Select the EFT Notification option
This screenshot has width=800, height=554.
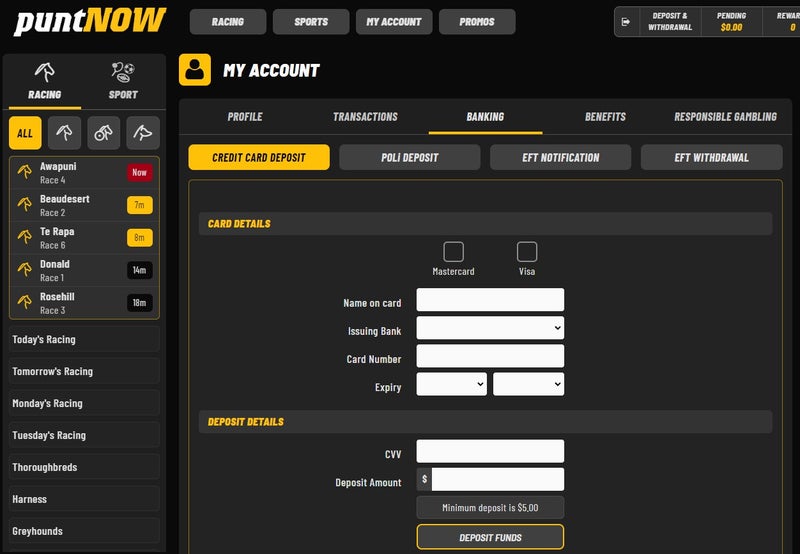pyautogui.click(x=561, y=157)
